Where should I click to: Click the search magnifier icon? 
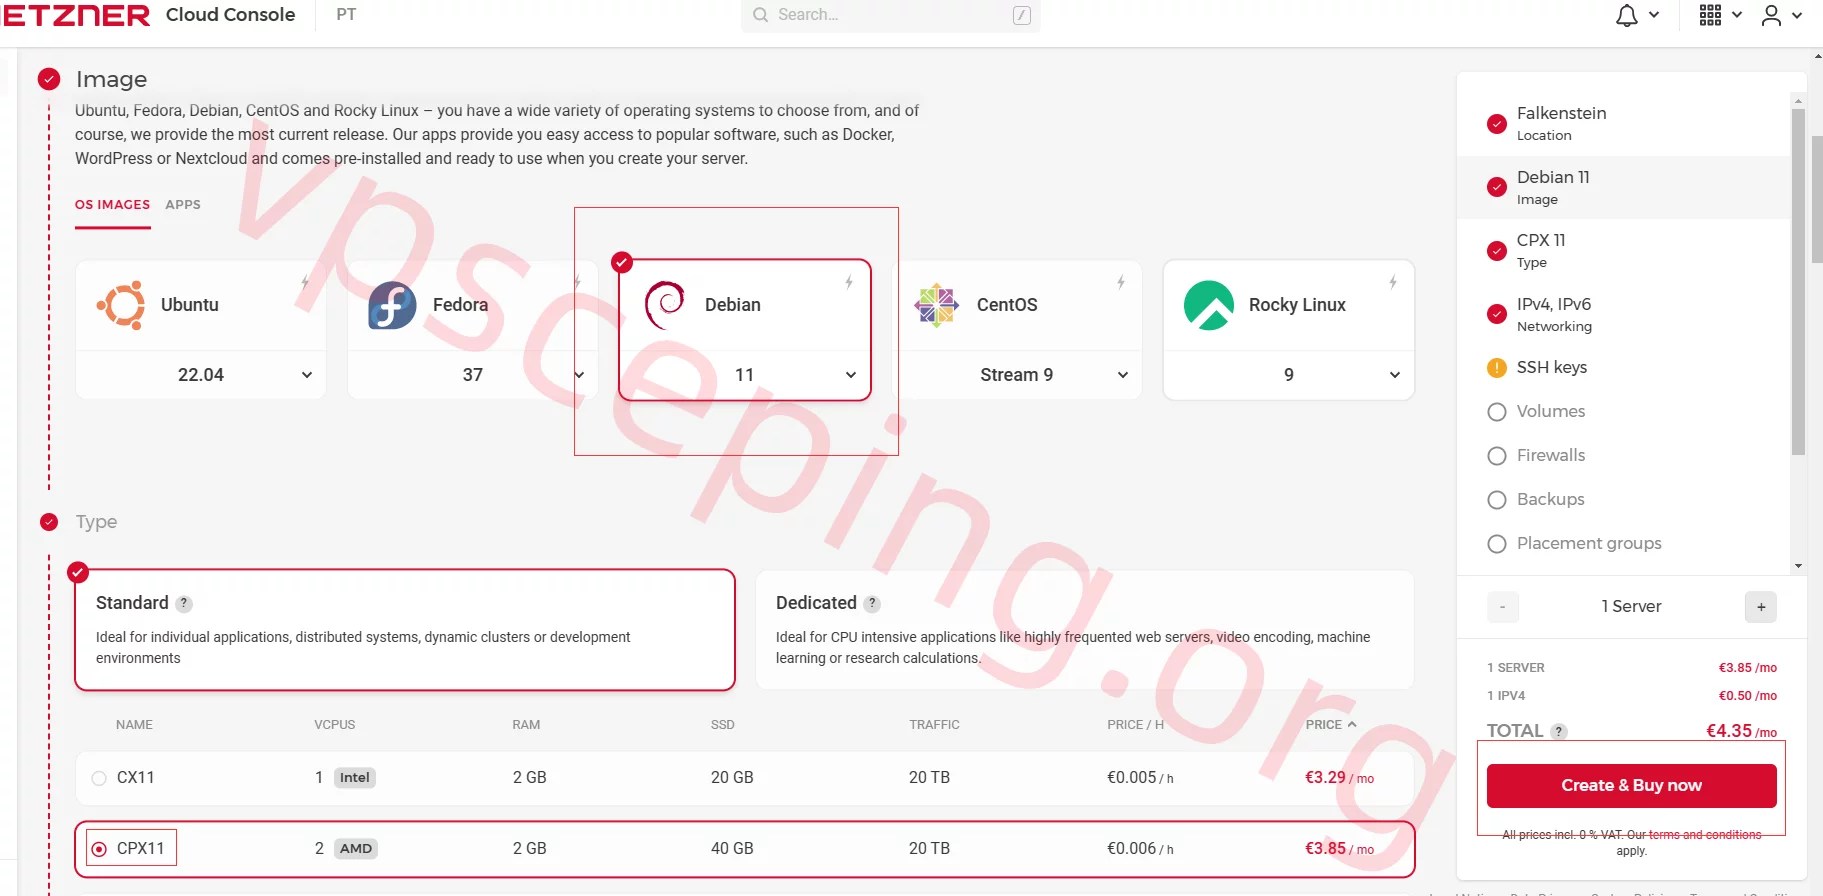761,15
